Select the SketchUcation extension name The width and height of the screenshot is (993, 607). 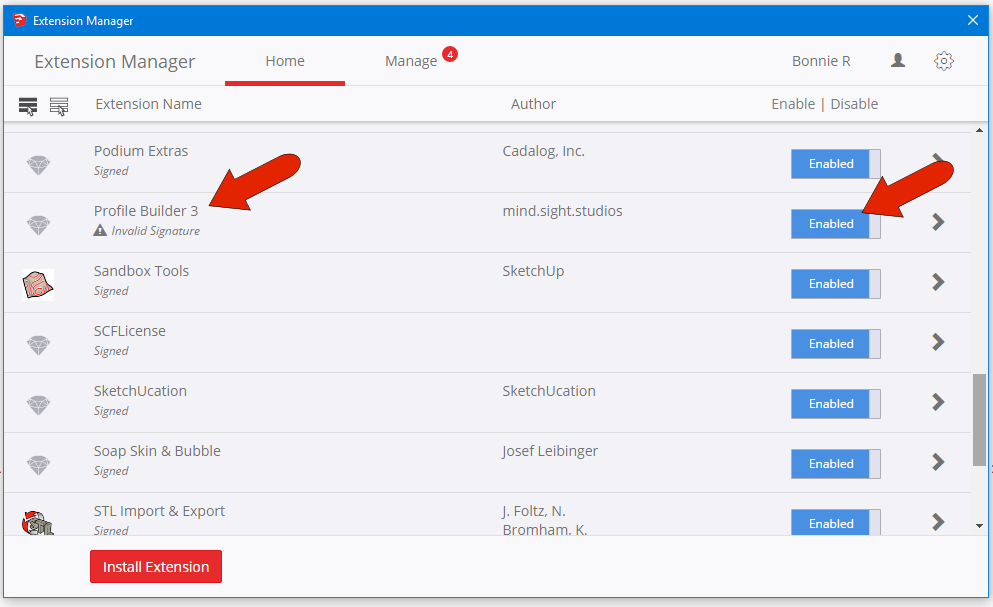point(140,391)
